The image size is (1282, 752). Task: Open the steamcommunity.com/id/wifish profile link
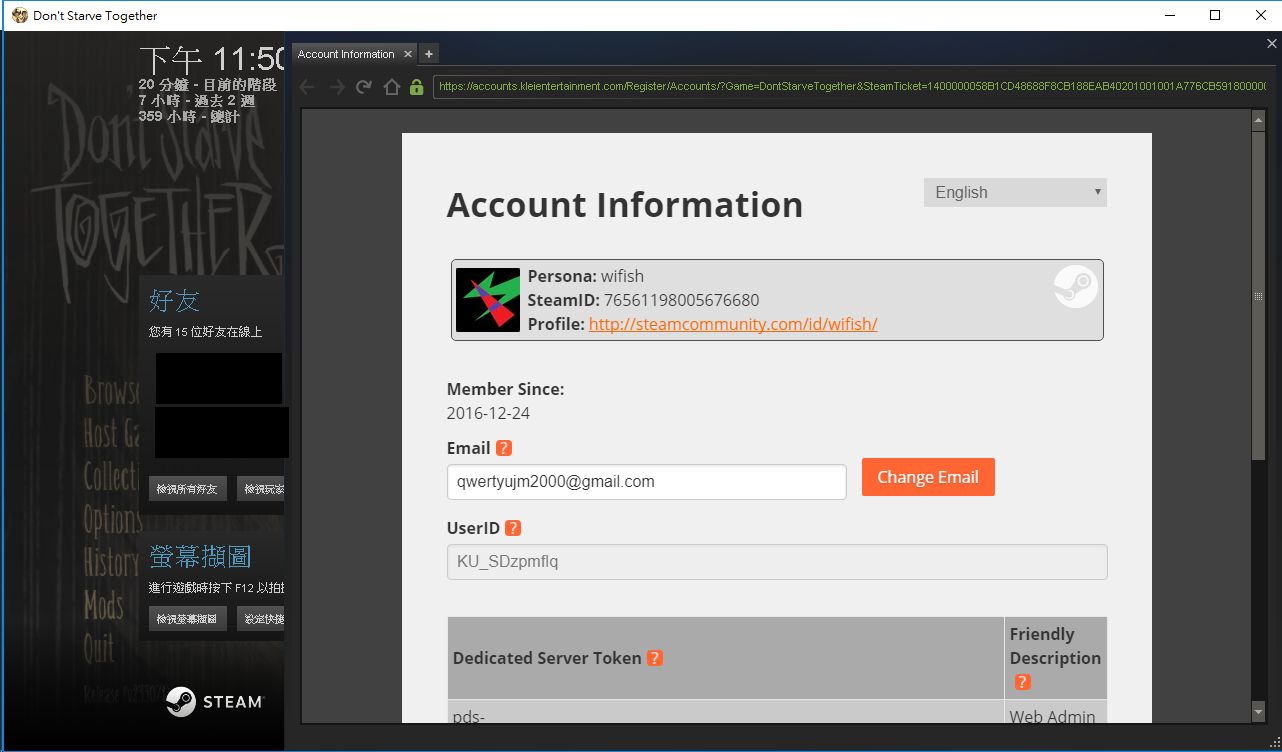click(733, 324)
